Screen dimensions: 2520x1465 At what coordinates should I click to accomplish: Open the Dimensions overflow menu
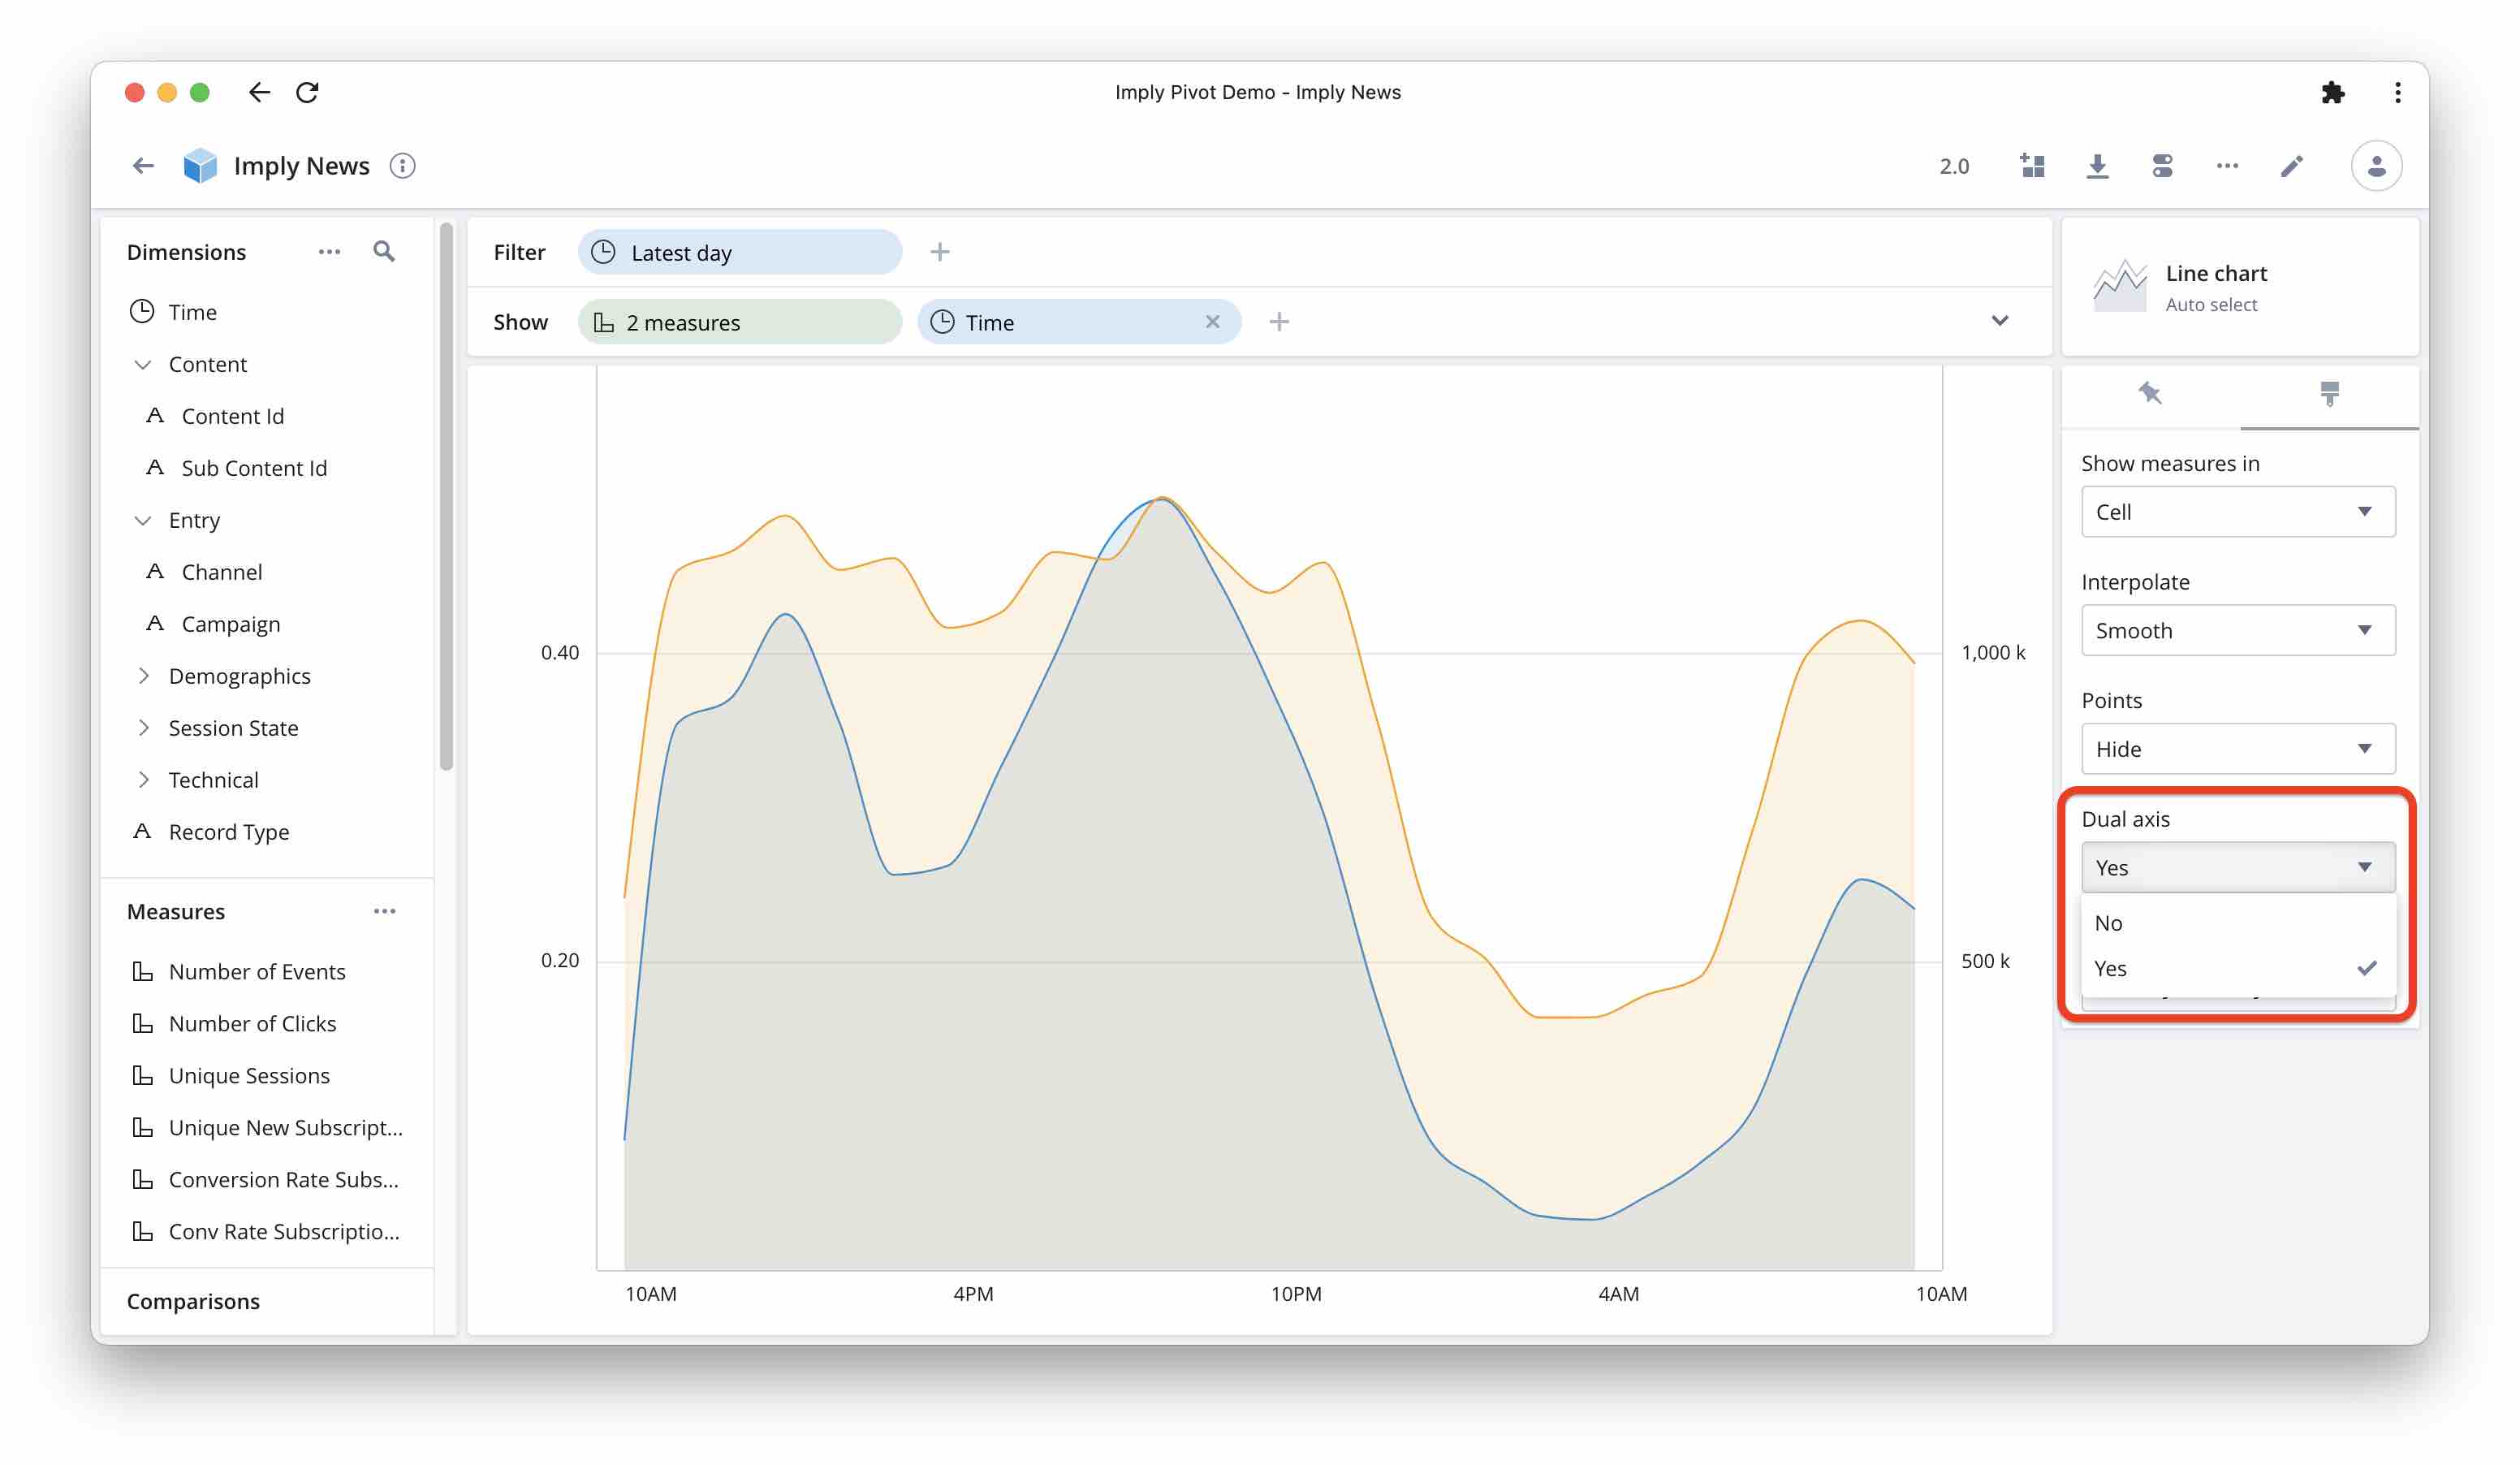tap(329, 251)
